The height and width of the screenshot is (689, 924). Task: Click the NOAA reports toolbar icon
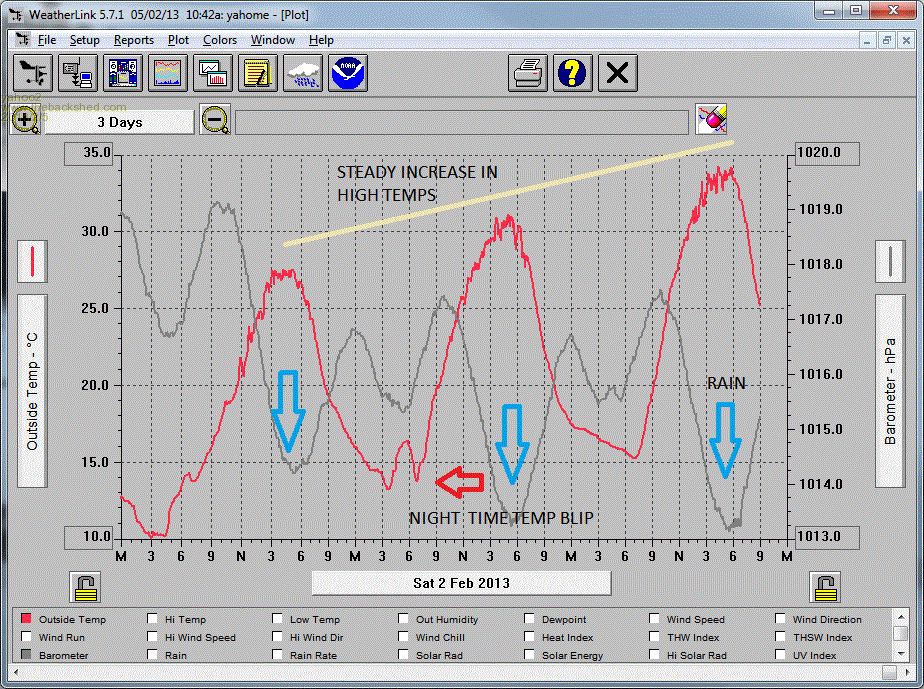[349, 73]
